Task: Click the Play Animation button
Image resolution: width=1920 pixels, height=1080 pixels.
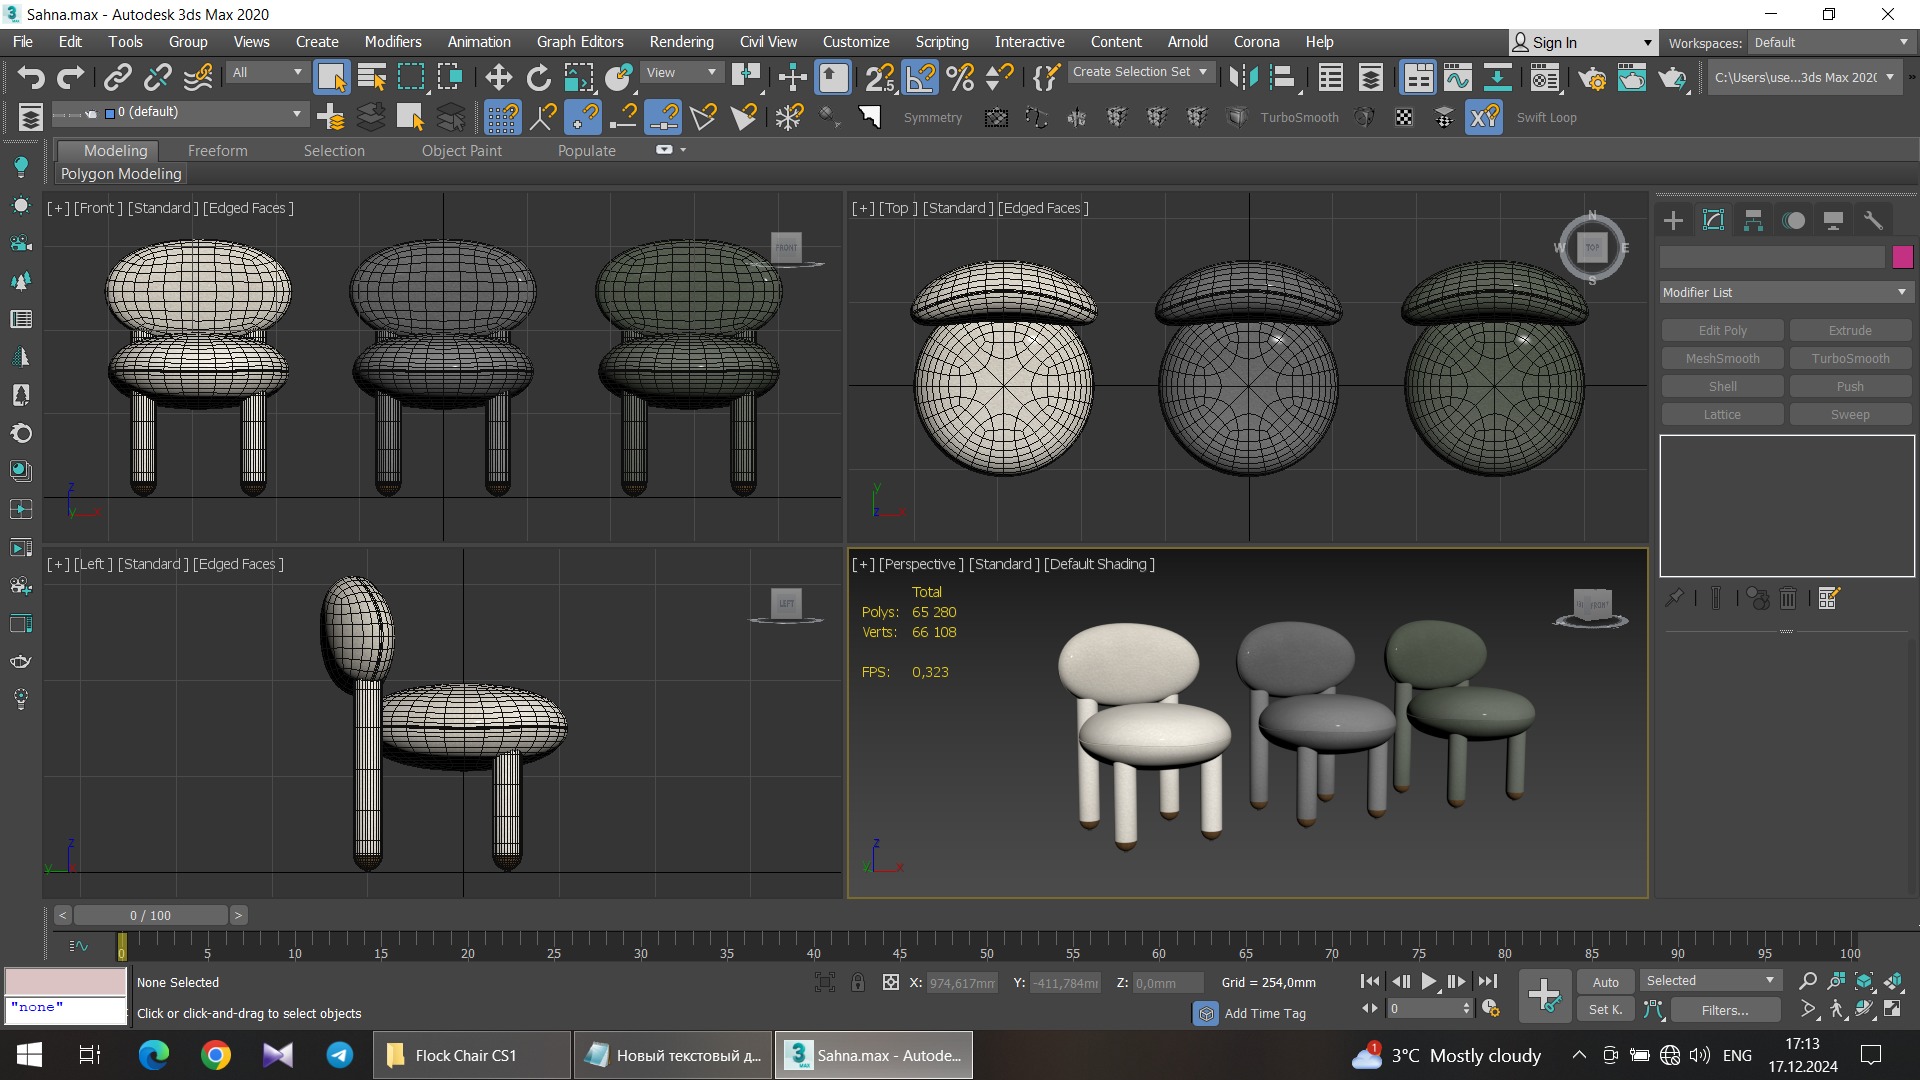Action: [x=1429, y=981]
